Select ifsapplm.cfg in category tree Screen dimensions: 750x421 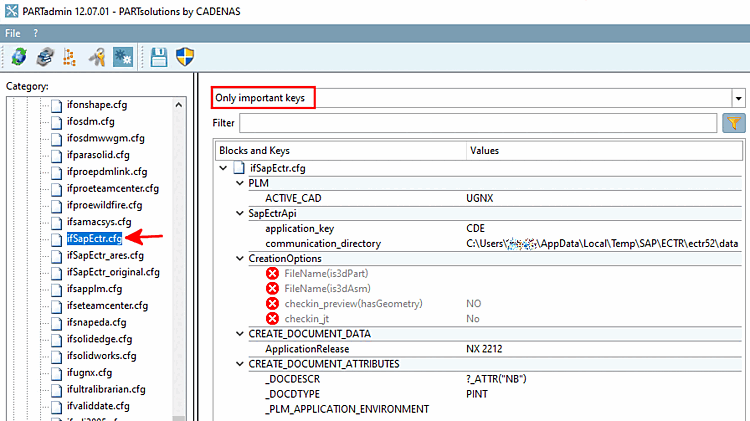tap(94, 289)
